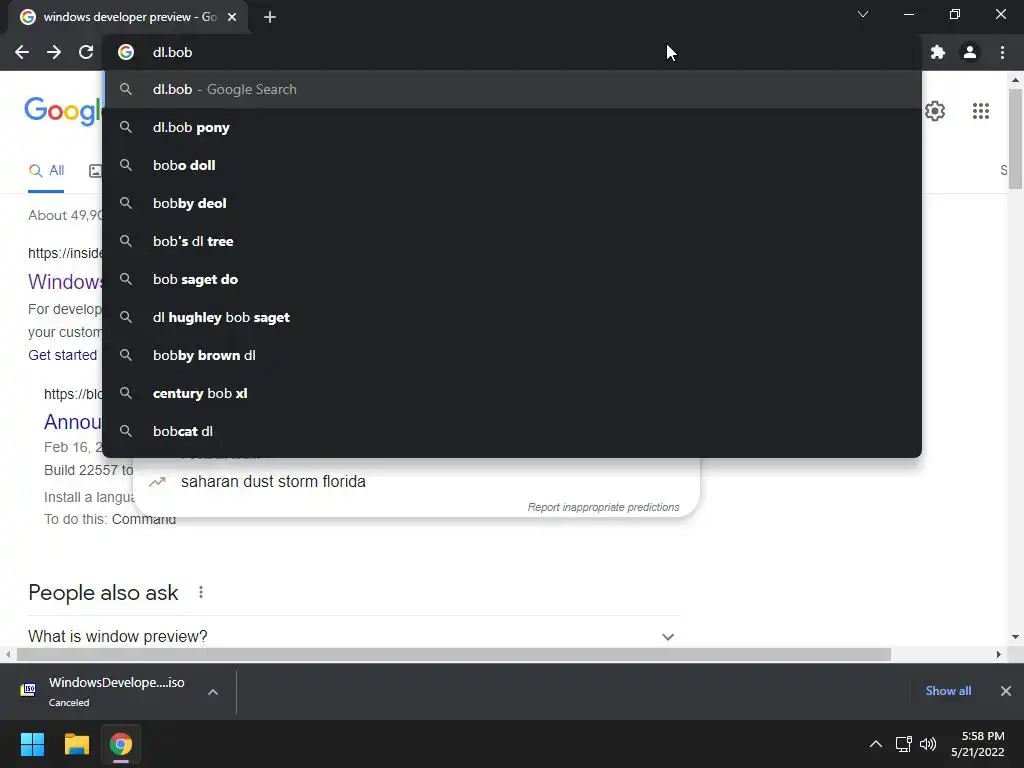Open the Chrome extensions puzzle icon

[x=938, y=52]
